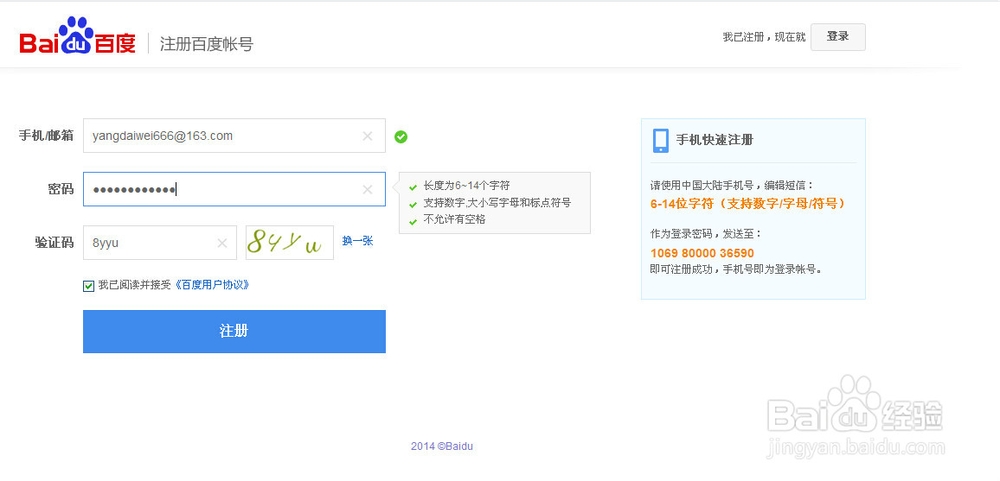Click the 注册百度帐号 page title
The height and width of the screenshot is (481, 1000).
(x=206, y=44)
